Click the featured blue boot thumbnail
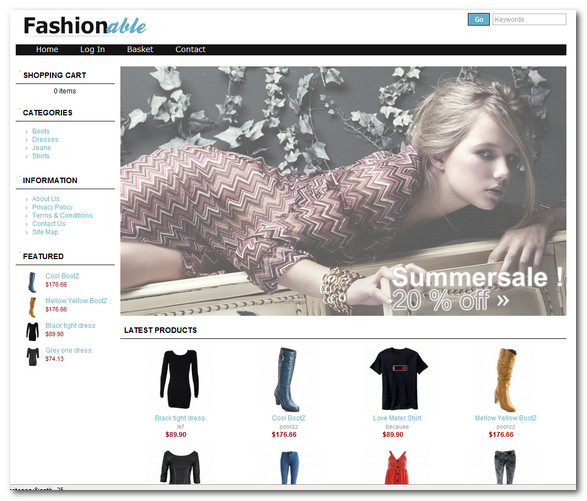Screen dimensions: 587x501 [33, 282]
